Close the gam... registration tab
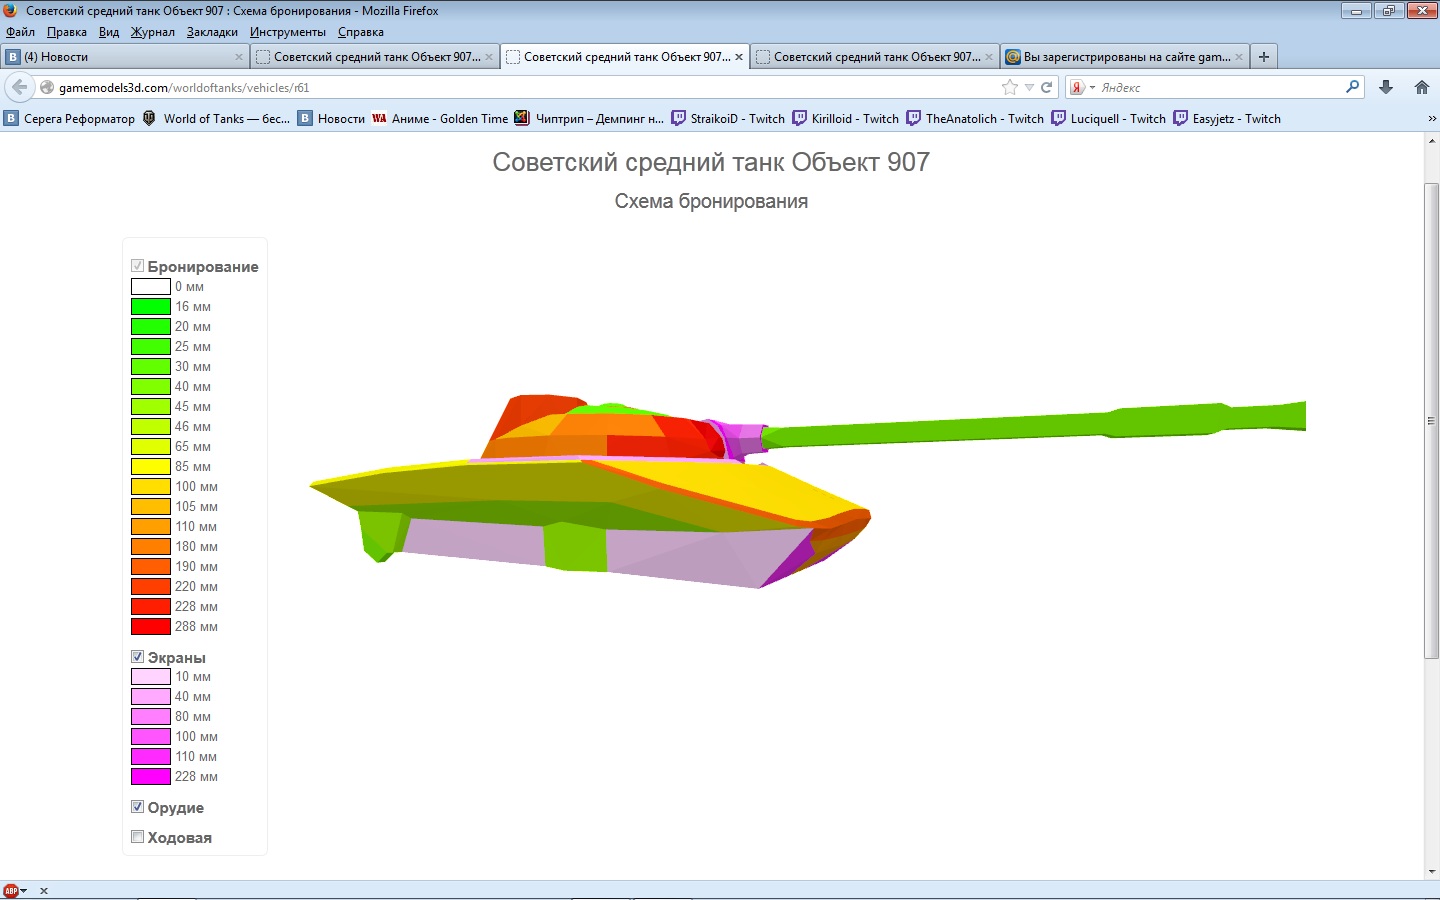Screen dimensions: 1440x900 point(1239,57)
